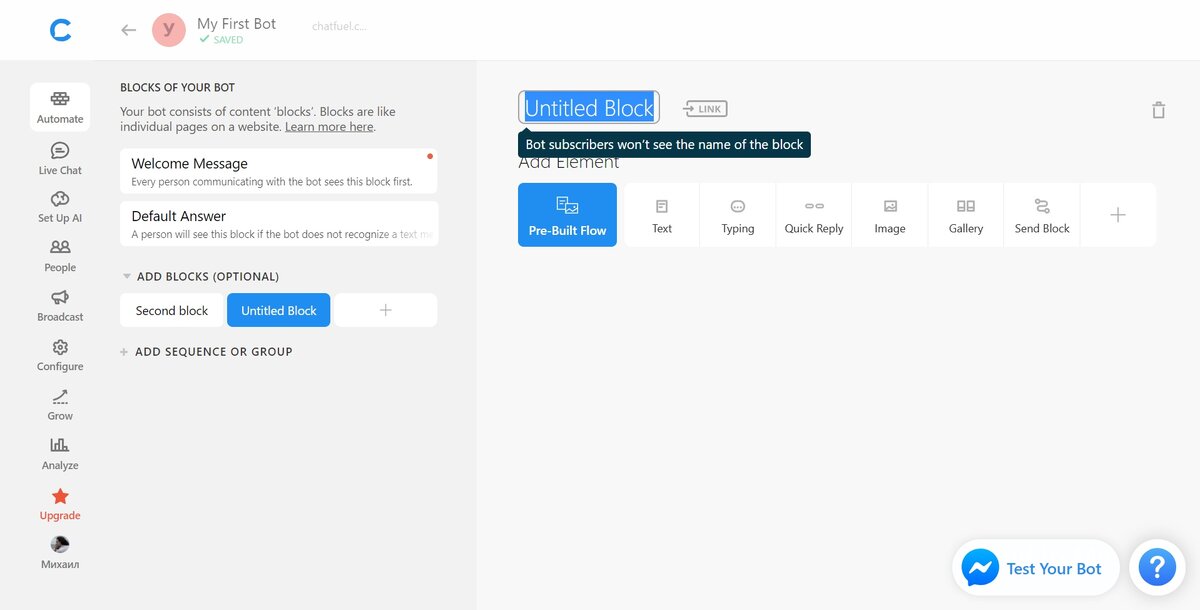Delete block using the trash icon

tap(1158, 110)
